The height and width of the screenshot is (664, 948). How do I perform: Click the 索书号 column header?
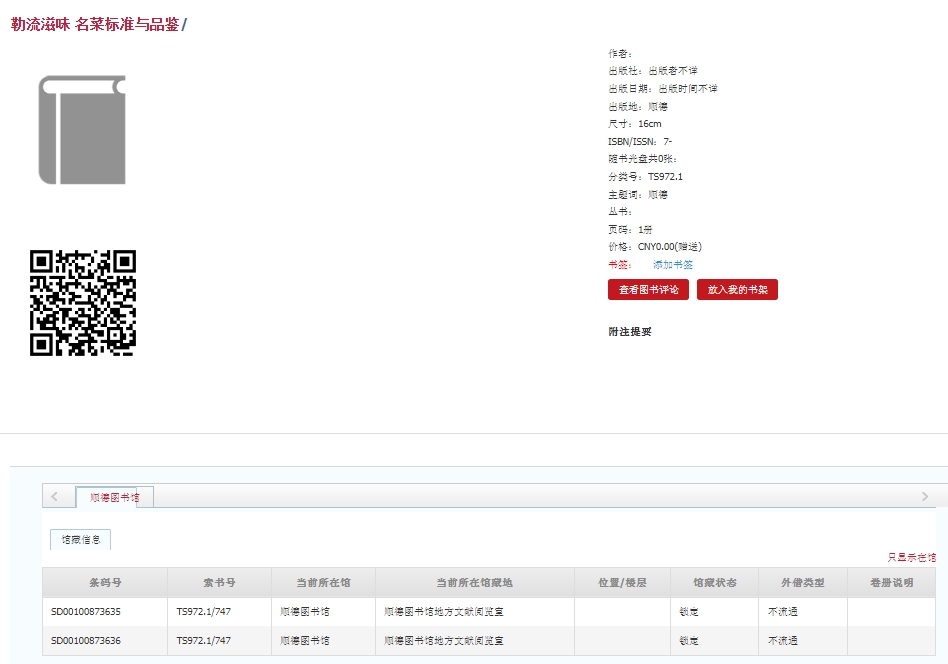pyautogui.click(x=219, y=583)
